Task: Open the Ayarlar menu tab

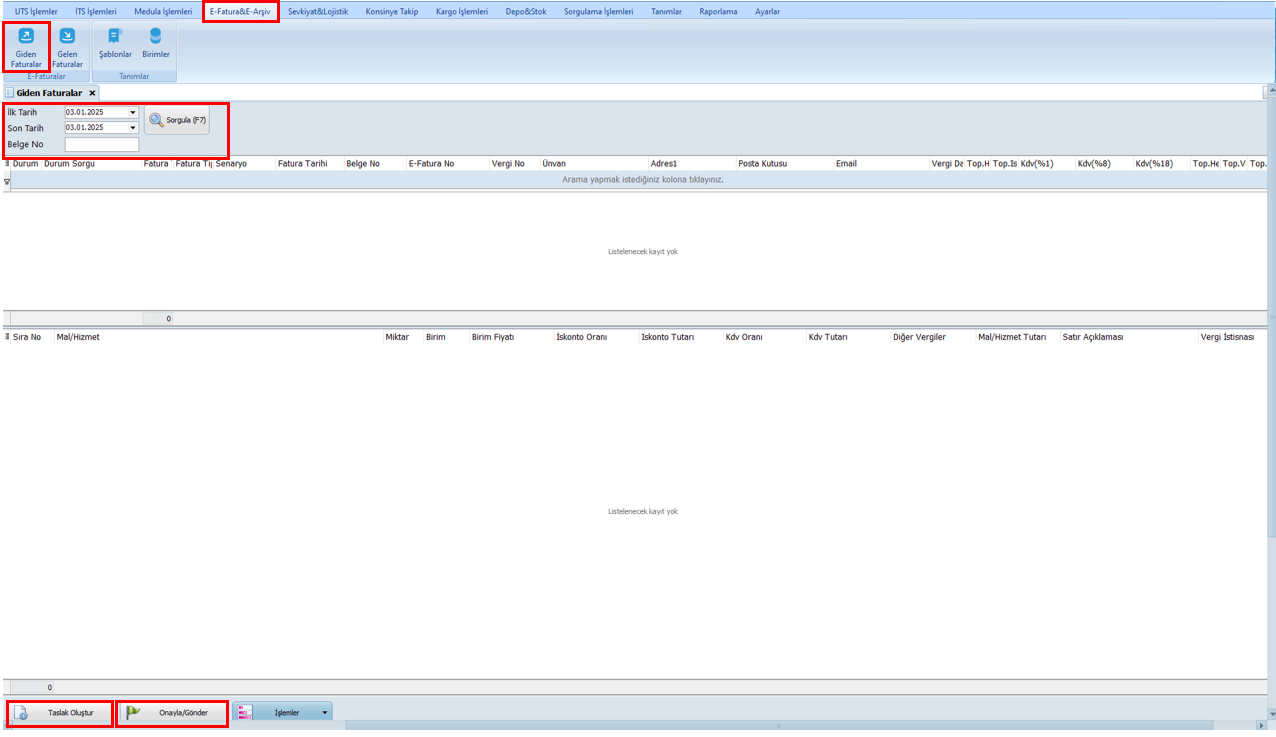Action: [x=767, y=12]
